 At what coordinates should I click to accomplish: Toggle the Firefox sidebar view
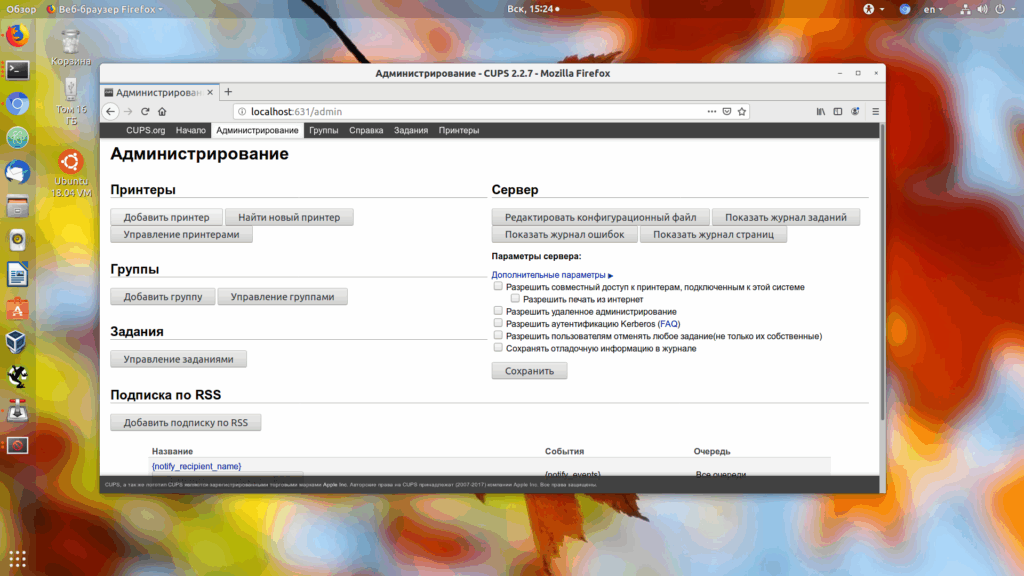[838, 112]
